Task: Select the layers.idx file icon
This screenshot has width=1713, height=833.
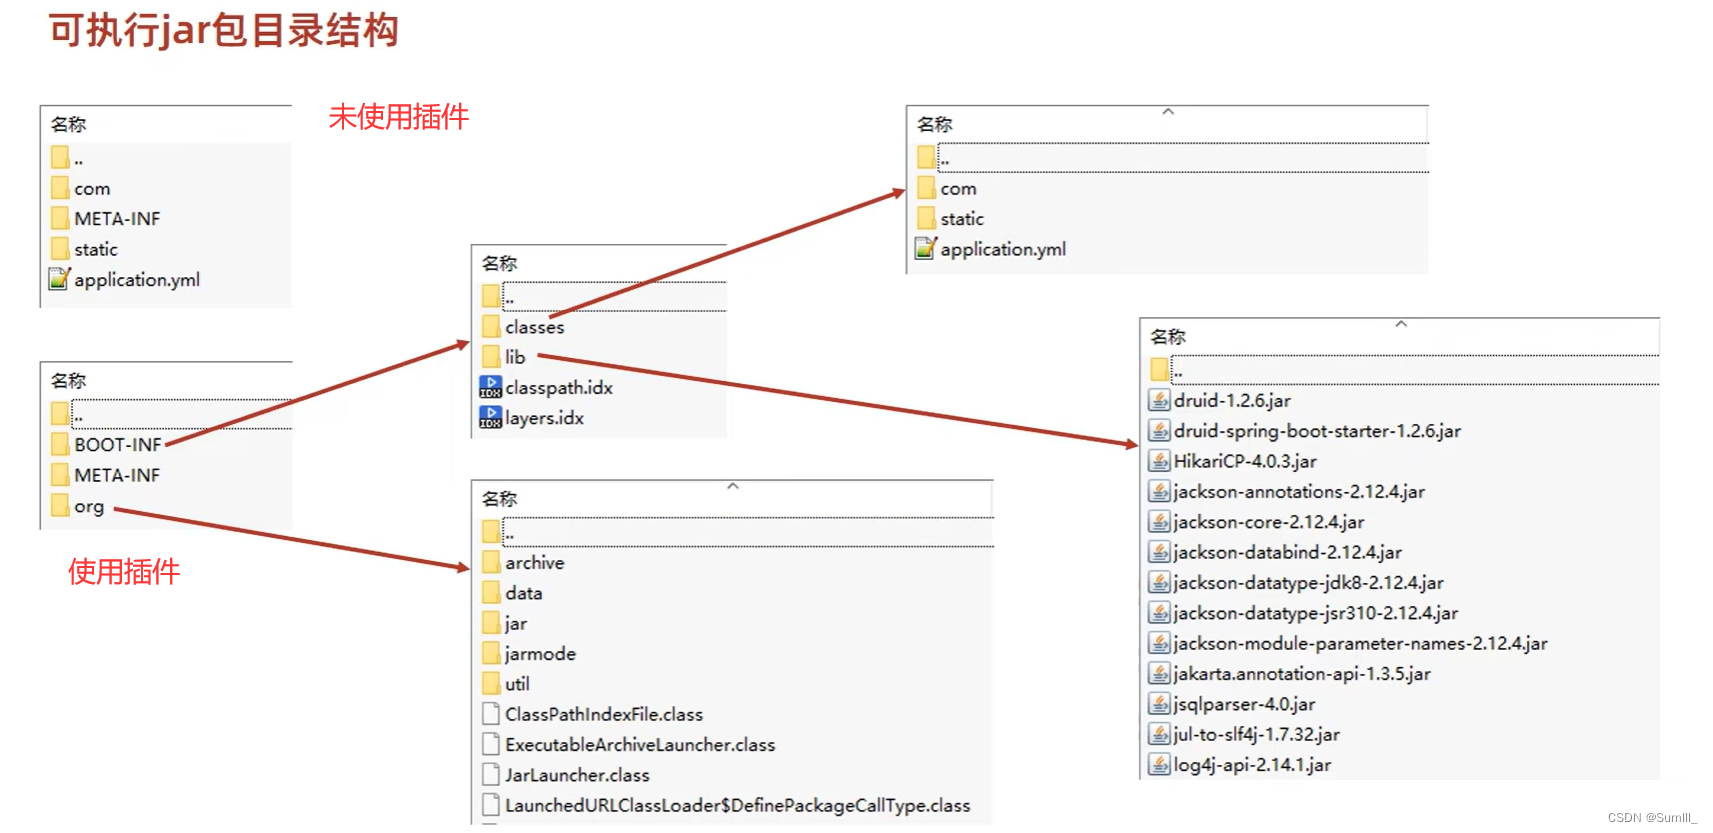Action: (490, 417)
